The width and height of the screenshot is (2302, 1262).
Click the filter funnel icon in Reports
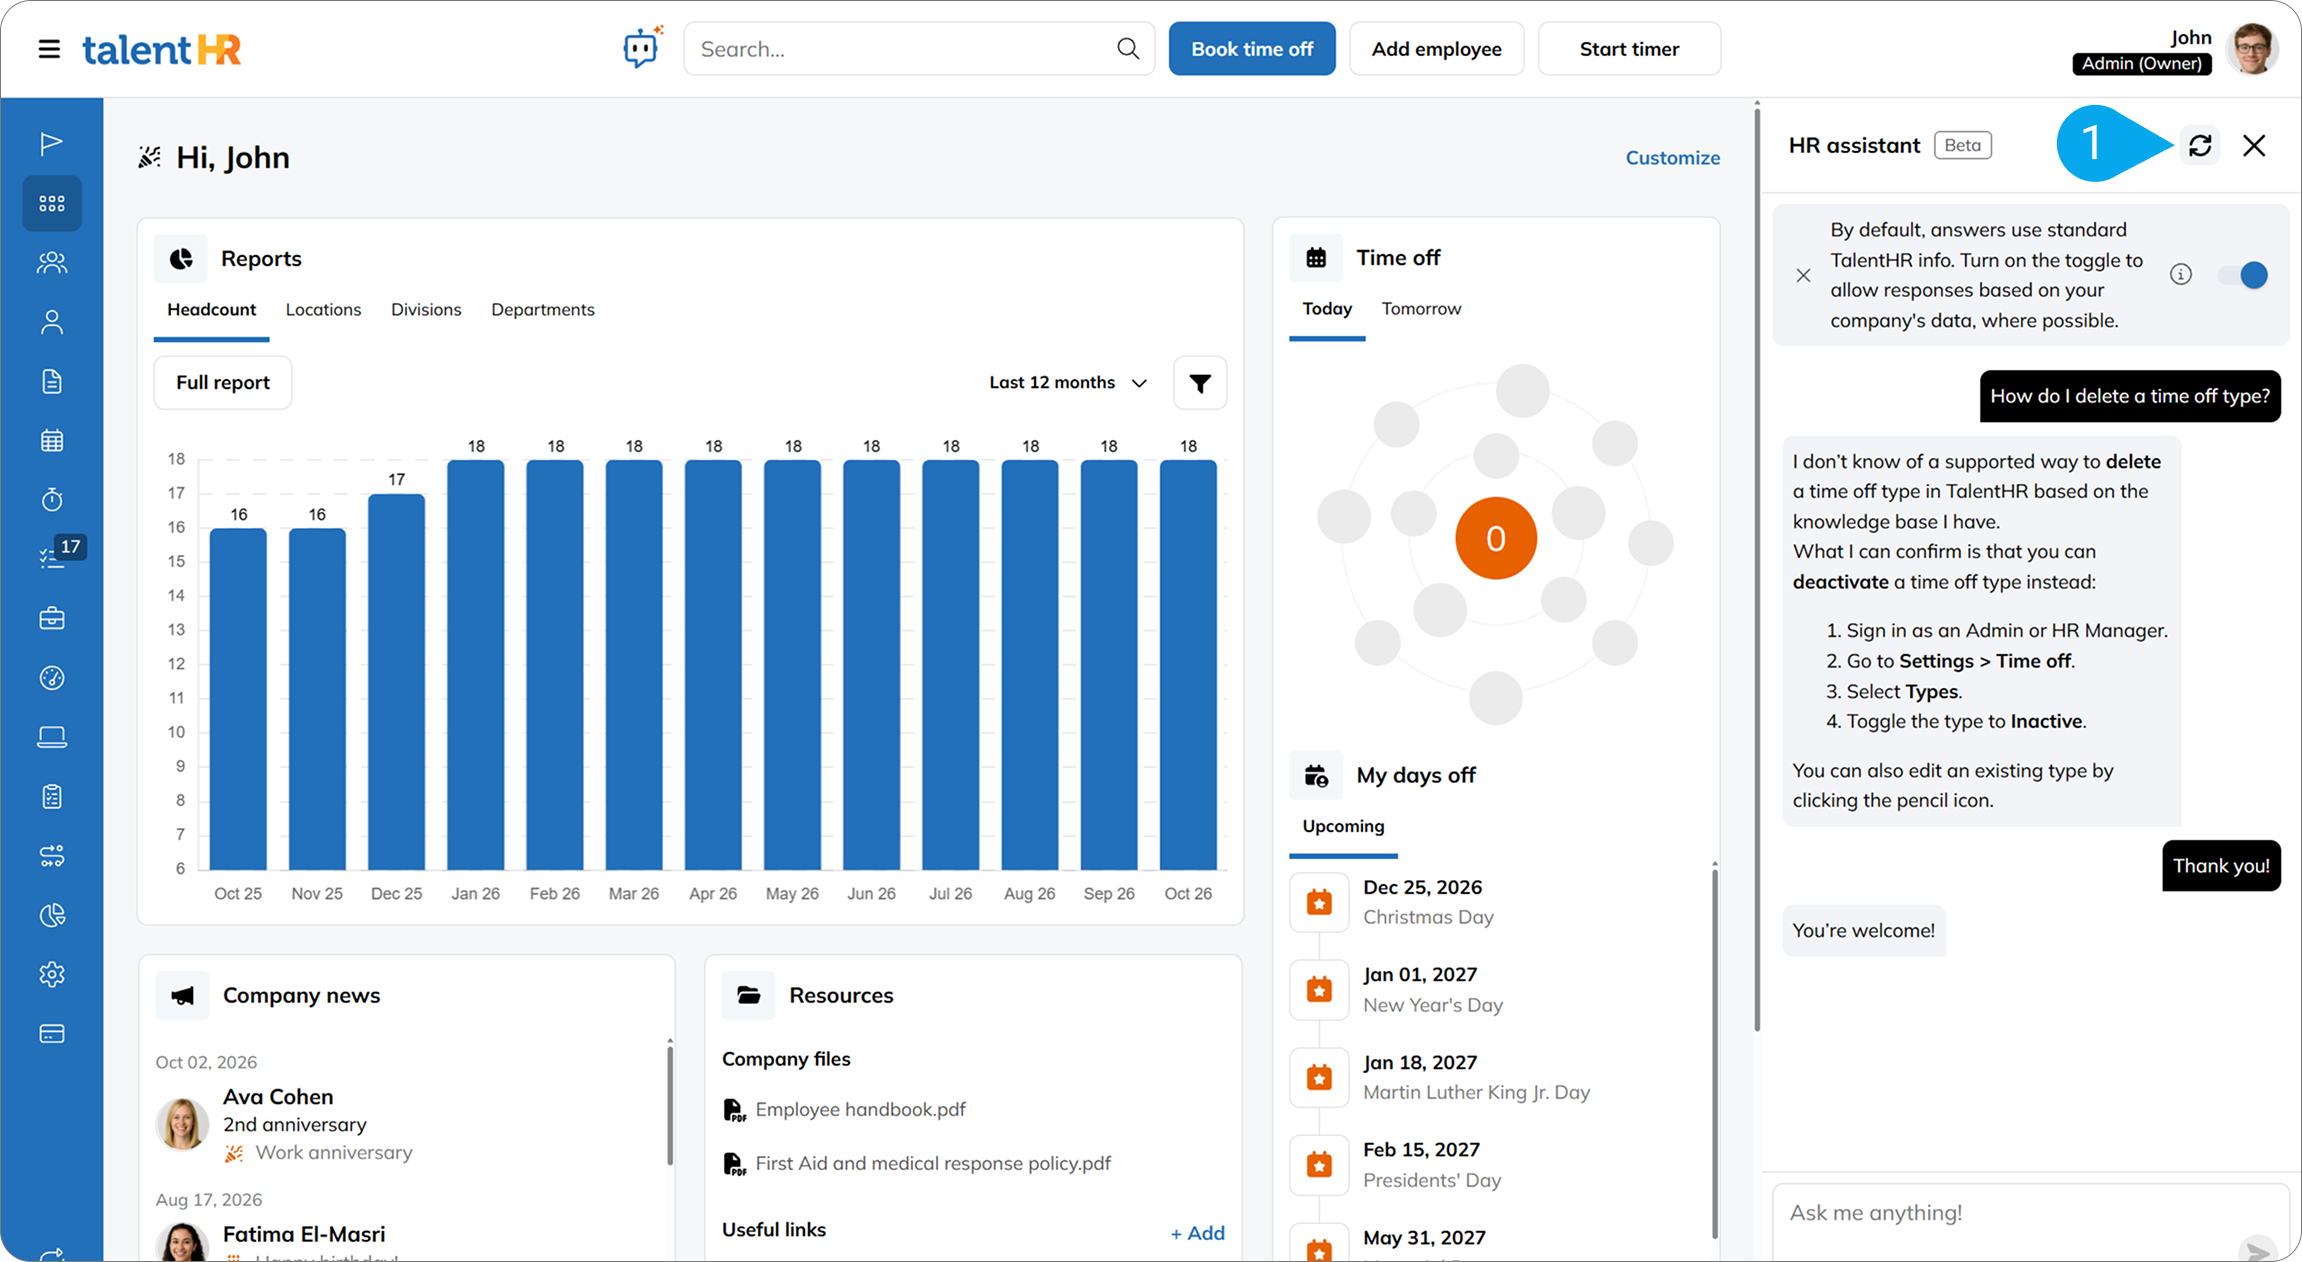(1200, 383)
